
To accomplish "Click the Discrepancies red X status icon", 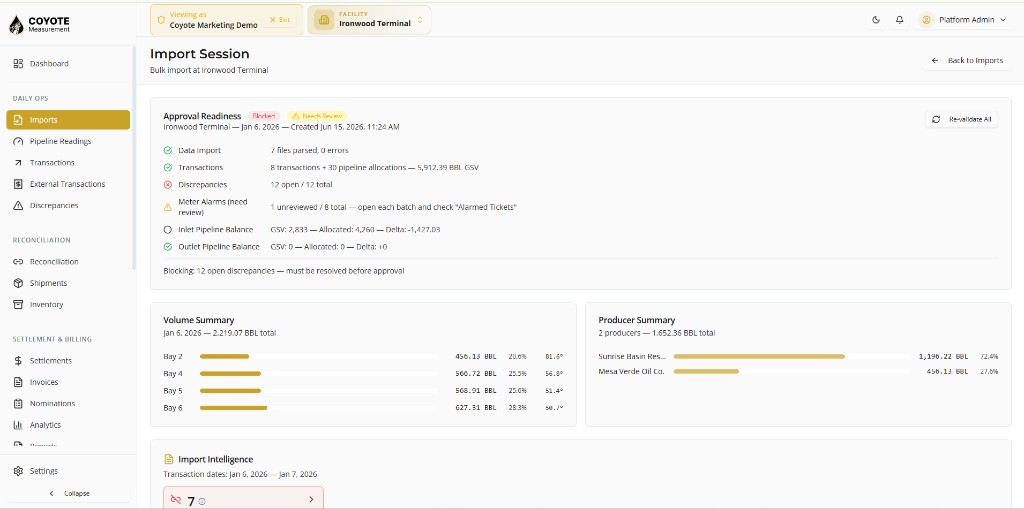I will tap(168, 184).
